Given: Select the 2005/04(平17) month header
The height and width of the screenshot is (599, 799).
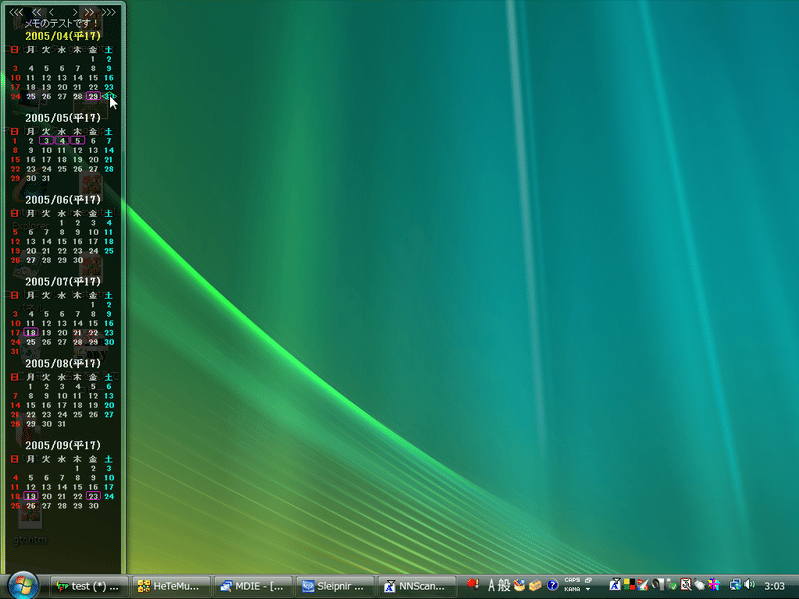Looking at the screenshot, I should 63,36.
